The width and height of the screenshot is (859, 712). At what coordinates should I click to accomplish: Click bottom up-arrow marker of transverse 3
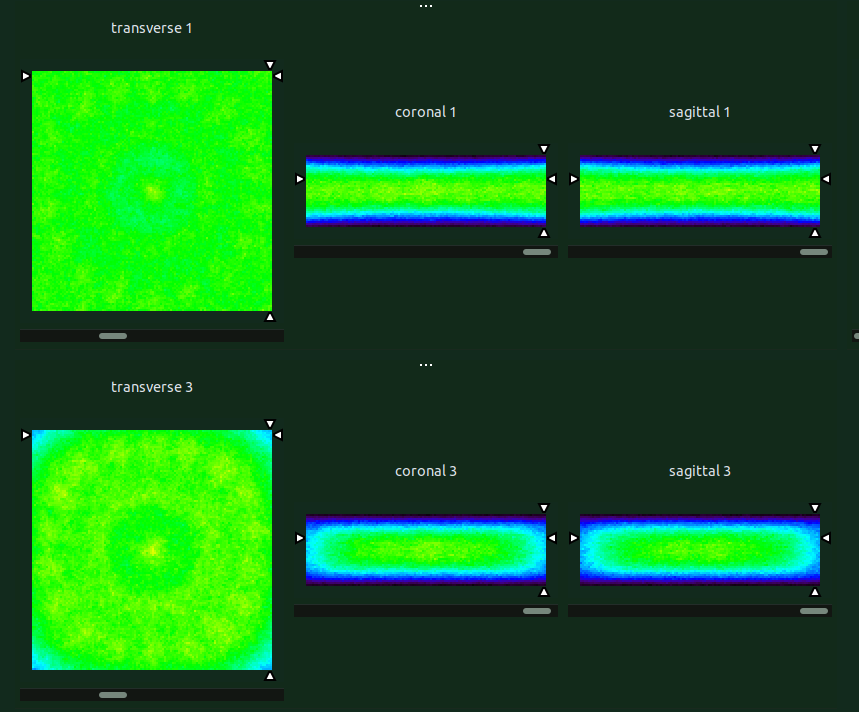click(x=270, y=676)
